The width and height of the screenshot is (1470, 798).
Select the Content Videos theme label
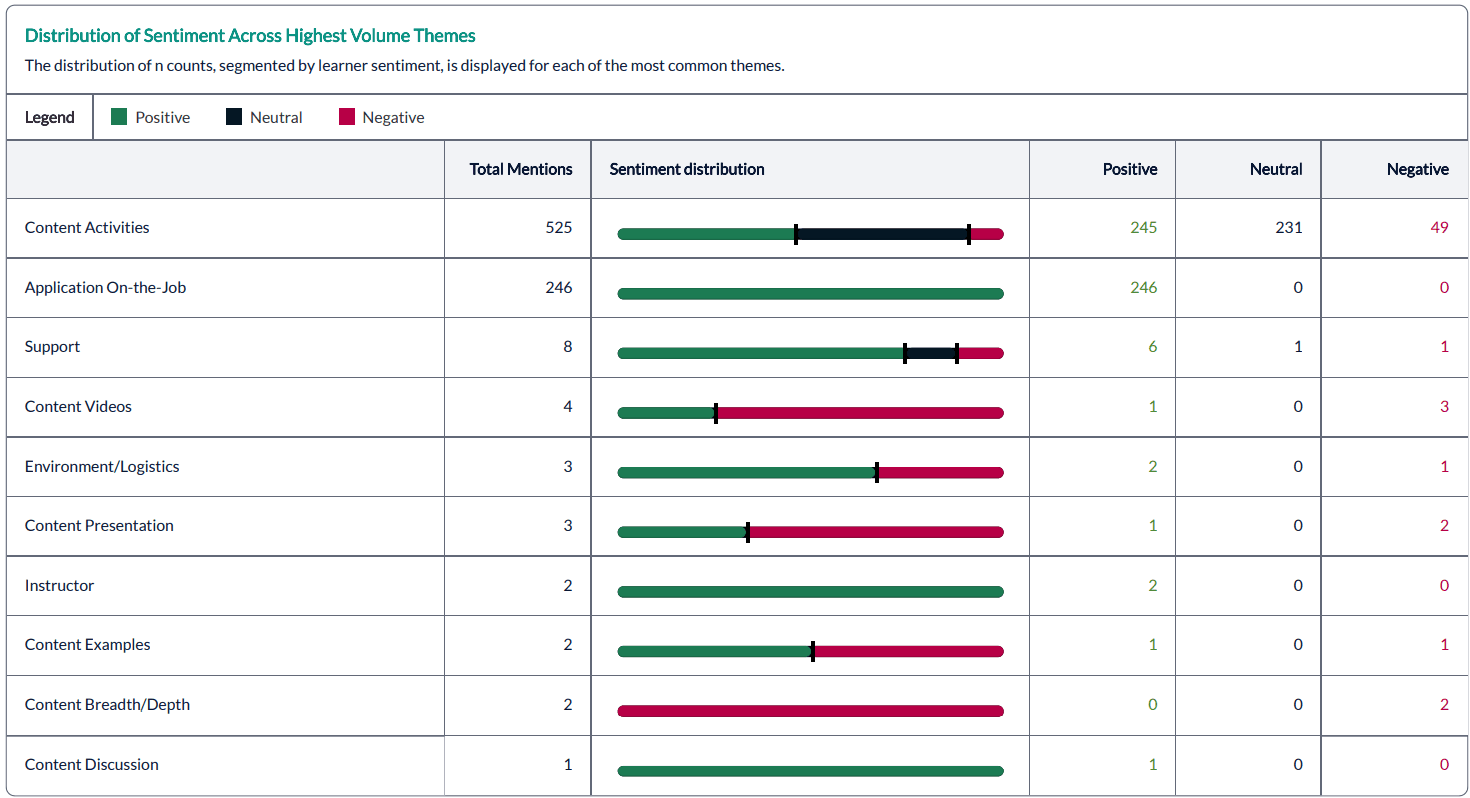tap(78, 406)
